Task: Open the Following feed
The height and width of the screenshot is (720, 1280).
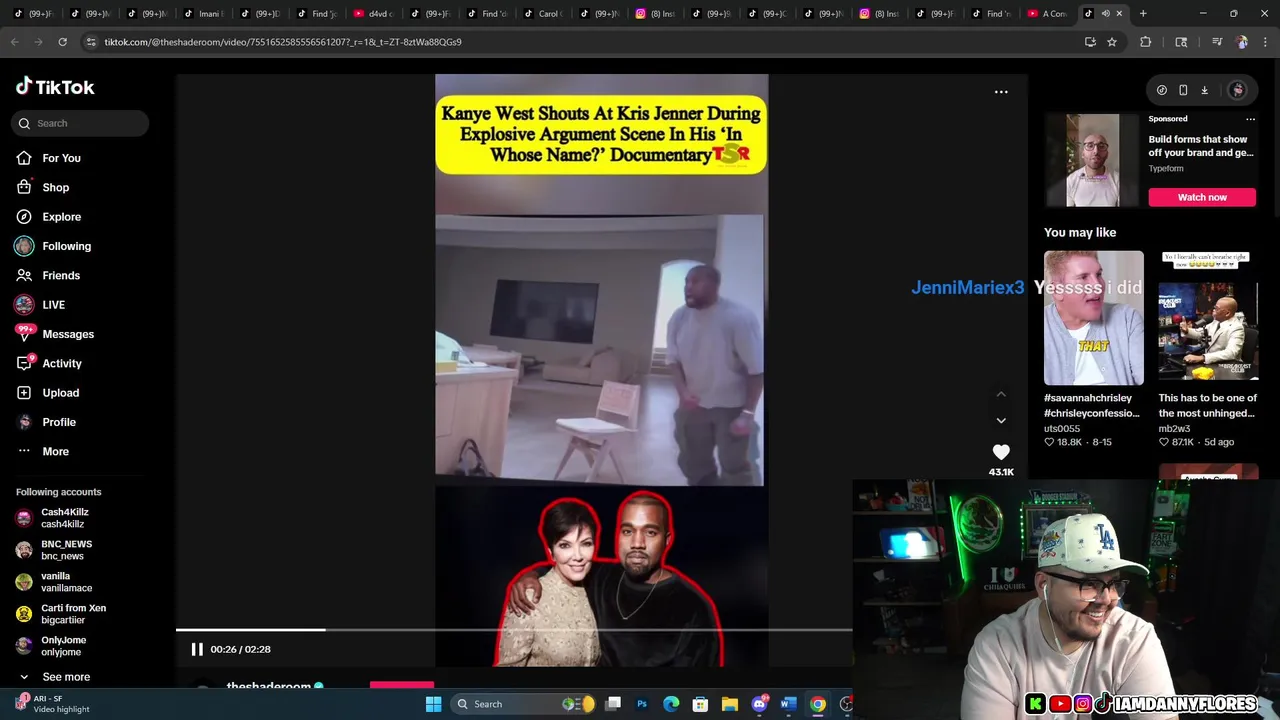Action: (66, 246)
